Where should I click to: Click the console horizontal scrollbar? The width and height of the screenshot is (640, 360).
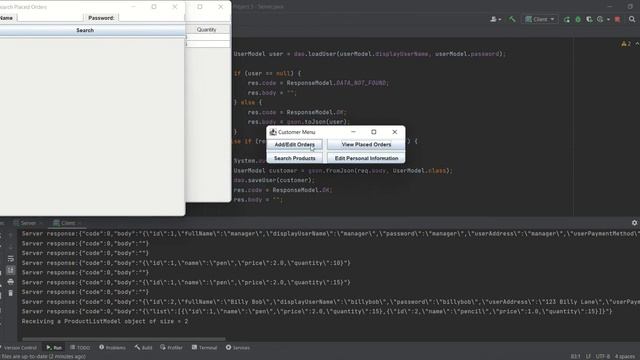(x=124, y=339)
